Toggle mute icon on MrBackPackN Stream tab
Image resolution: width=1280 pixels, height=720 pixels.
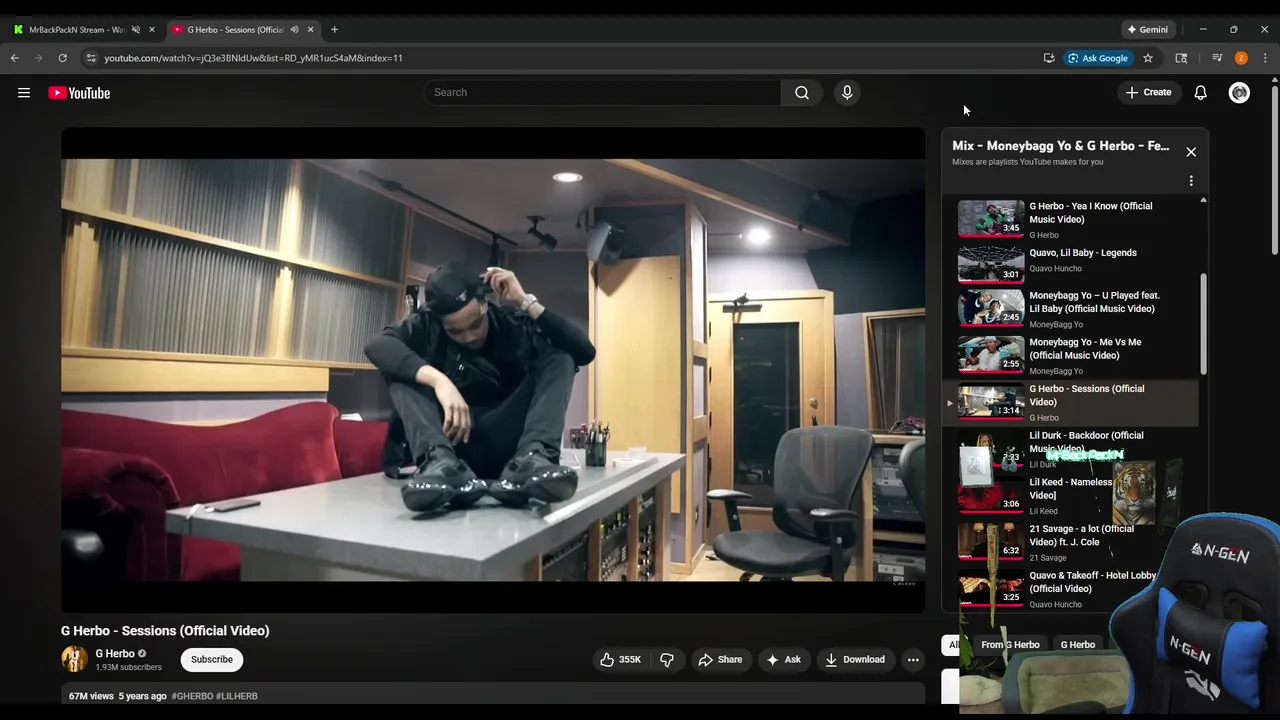coord(136,30)
